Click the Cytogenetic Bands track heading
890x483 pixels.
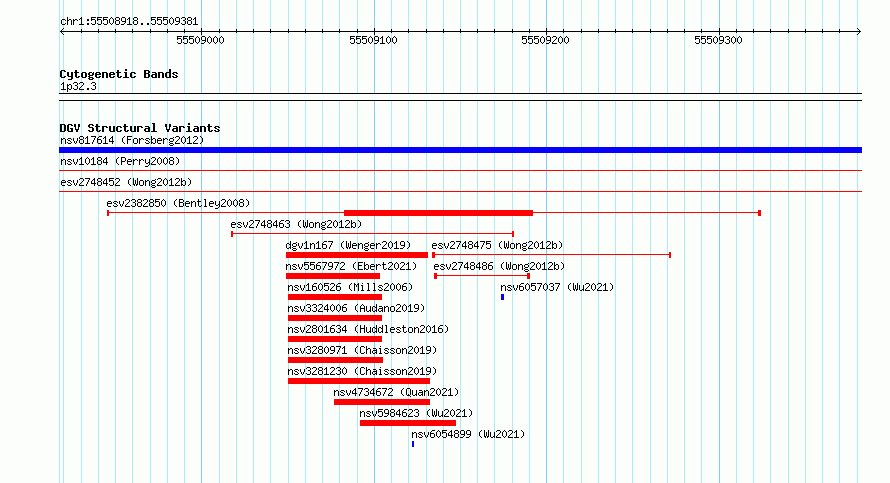click(x=119, y=74)
